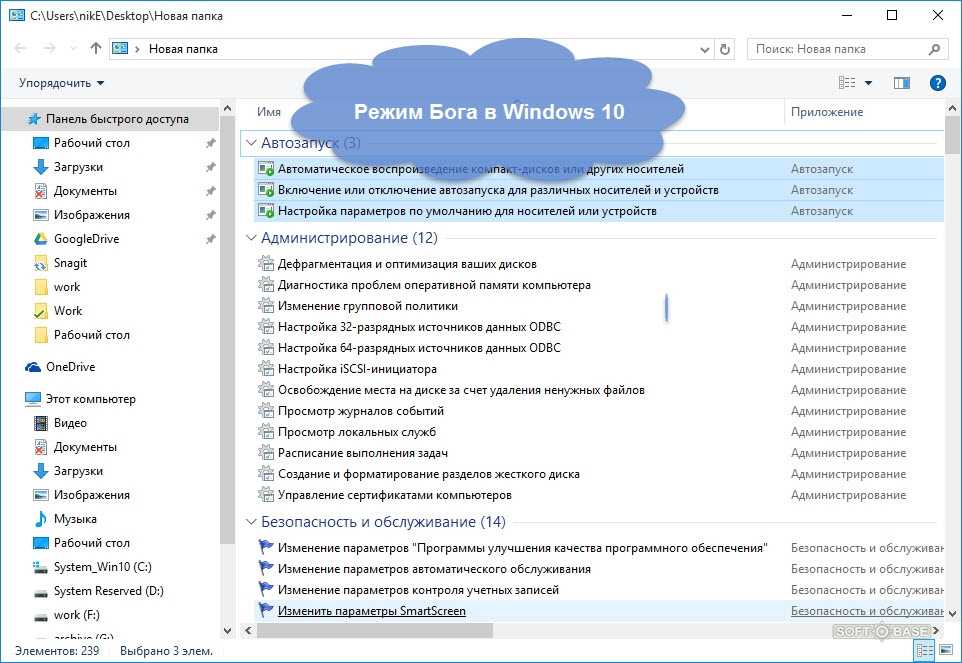Select Изменение параметров контроля учетных записей
The width and height of the screenshot is (962, 663).
point(418,590)
